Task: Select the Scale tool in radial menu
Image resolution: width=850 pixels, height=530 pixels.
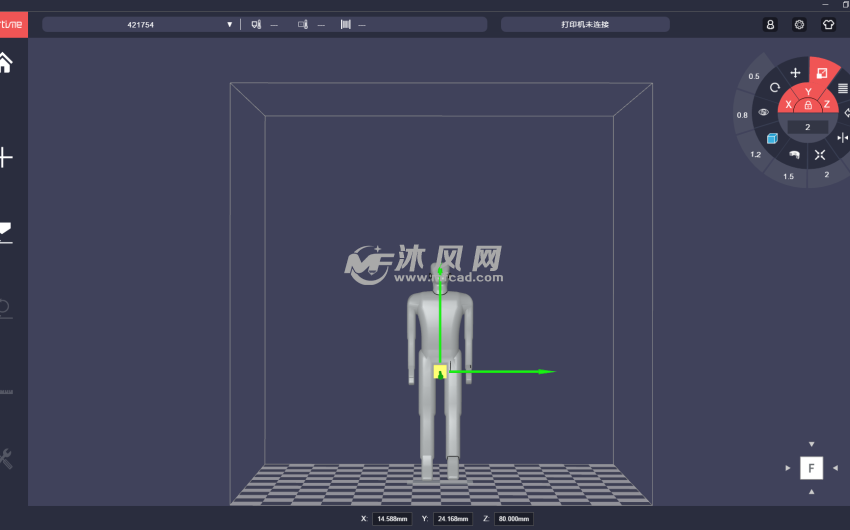Action: click(822, 73)
